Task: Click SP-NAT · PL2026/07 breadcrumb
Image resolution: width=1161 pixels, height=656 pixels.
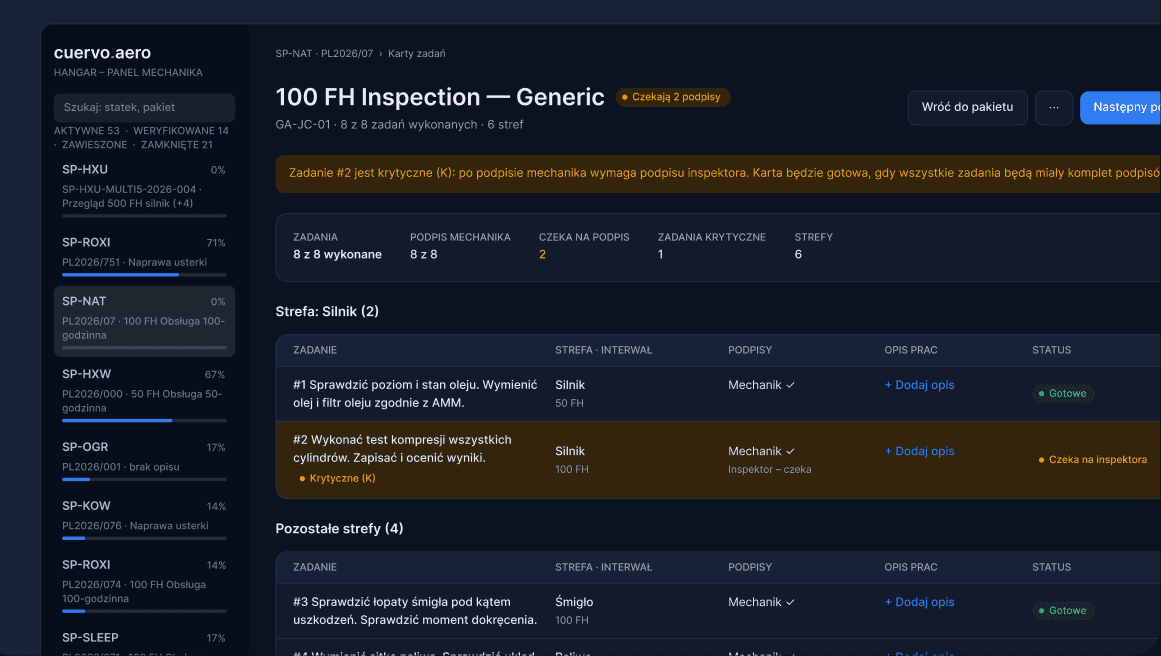Action: [324, 53]
